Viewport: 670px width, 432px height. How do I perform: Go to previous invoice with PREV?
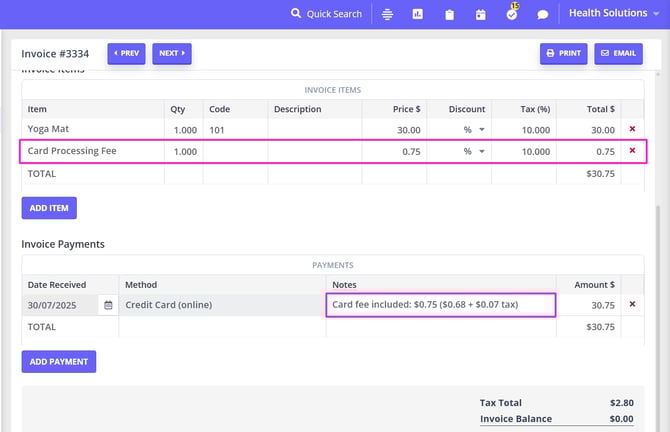click(x=126, y=53)
